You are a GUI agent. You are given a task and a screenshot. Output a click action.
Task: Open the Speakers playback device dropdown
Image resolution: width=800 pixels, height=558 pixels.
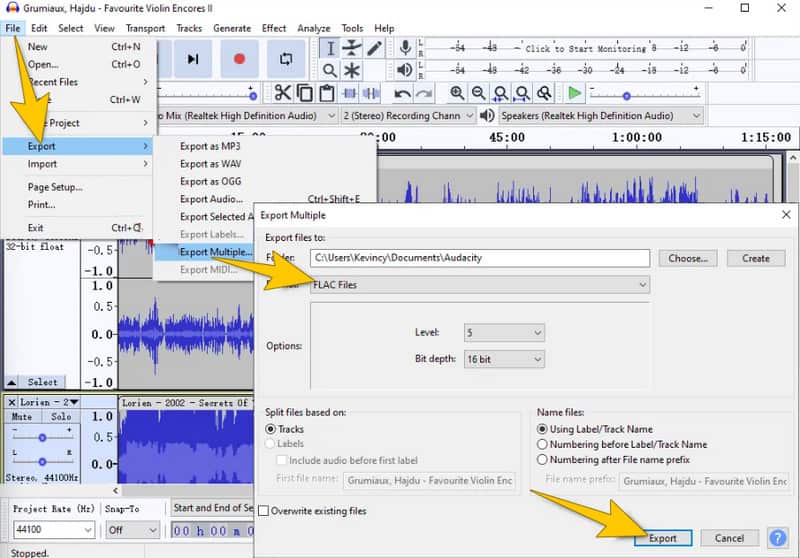pos(601,116)
